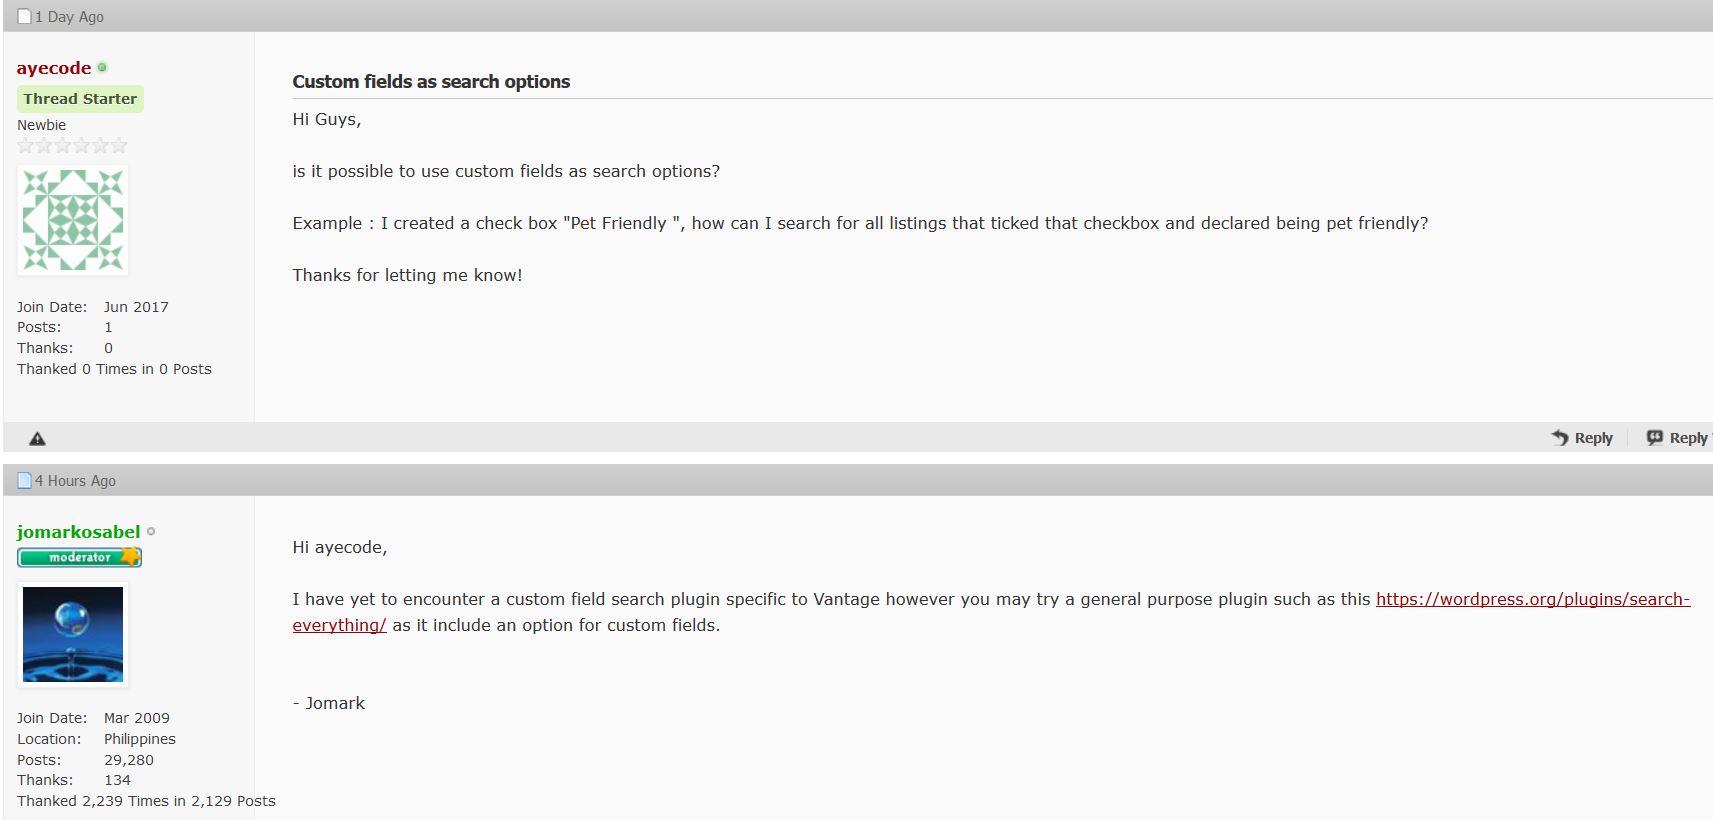
Task: Open ayecode's username menu
Action: (54, 68)
